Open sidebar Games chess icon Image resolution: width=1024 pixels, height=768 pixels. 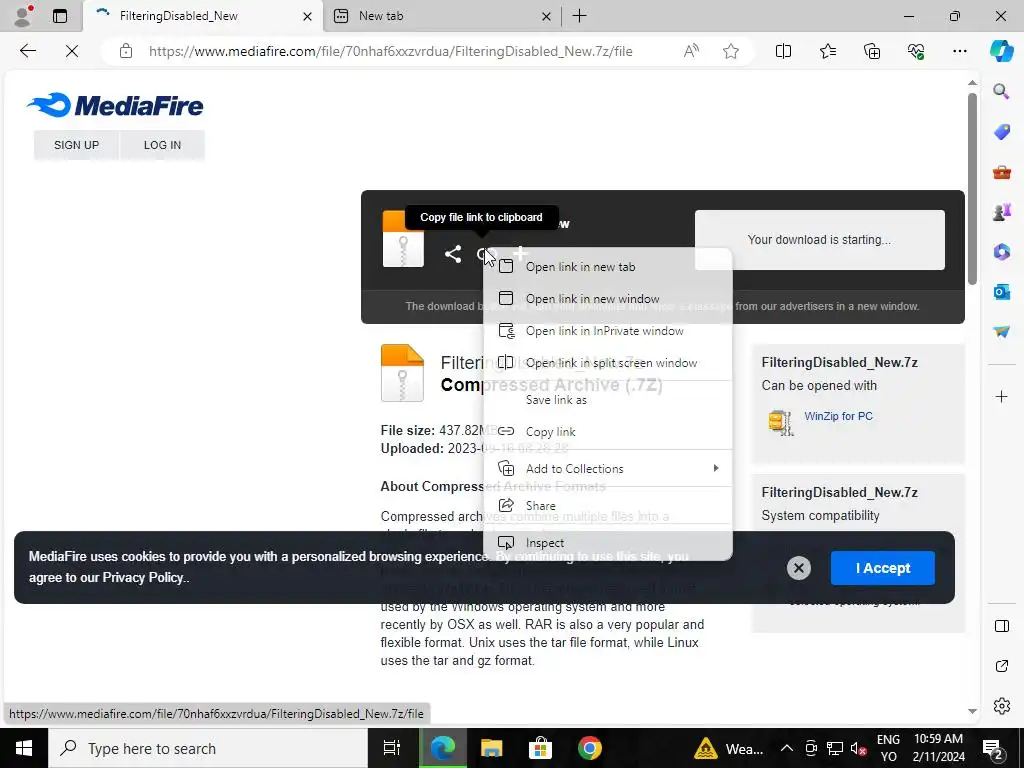click(x=1001, y=212)
